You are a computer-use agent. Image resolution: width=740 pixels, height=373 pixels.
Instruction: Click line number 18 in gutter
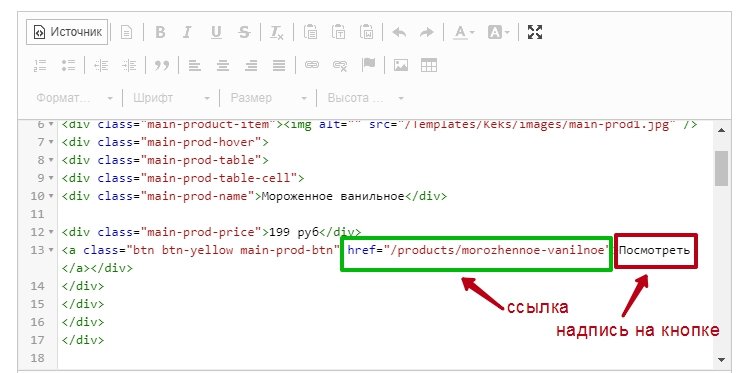click(x=37, y=358)
